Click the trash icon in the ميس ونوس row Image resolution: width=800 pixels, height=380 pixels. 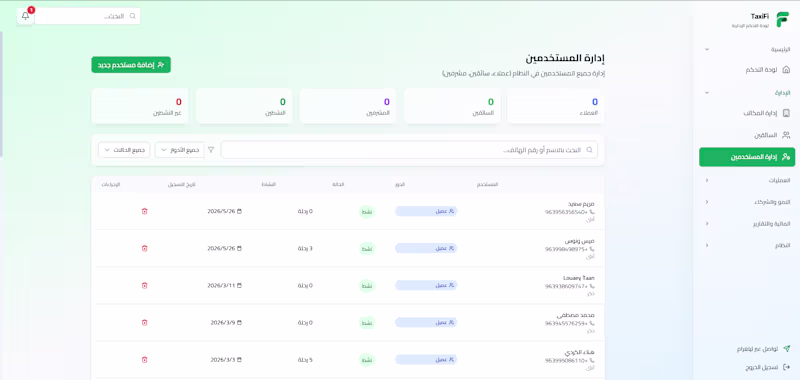[x=144, y=248]
